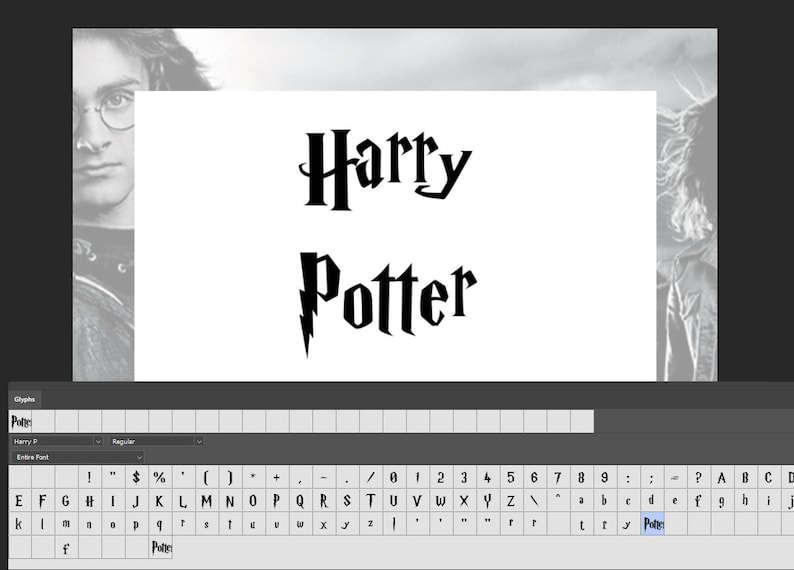Select the uppercase S glyph
794x570 pixels.
click(x=347, y=501)
